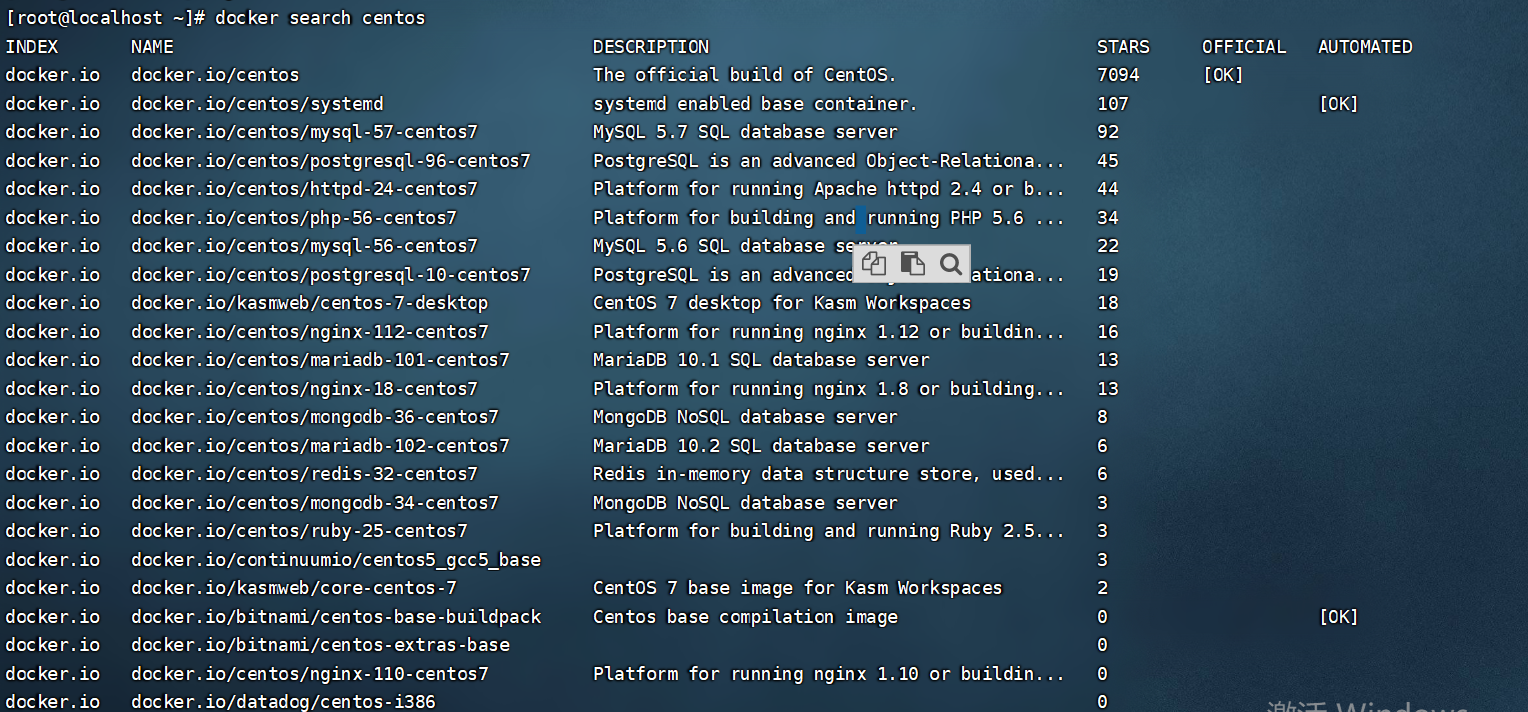Viewport: 1528px width, 712px height.
Task: Select 'docker.io/centos/ruby-25-centos7' name
Action: point(299,531)
